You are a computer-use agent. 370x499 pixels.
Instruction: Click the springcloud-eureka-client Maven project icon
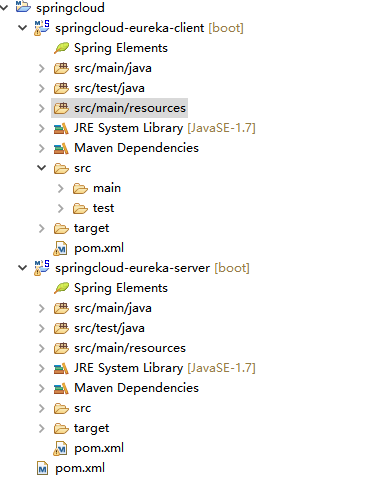pyautogui.click(x=42, y=28)
